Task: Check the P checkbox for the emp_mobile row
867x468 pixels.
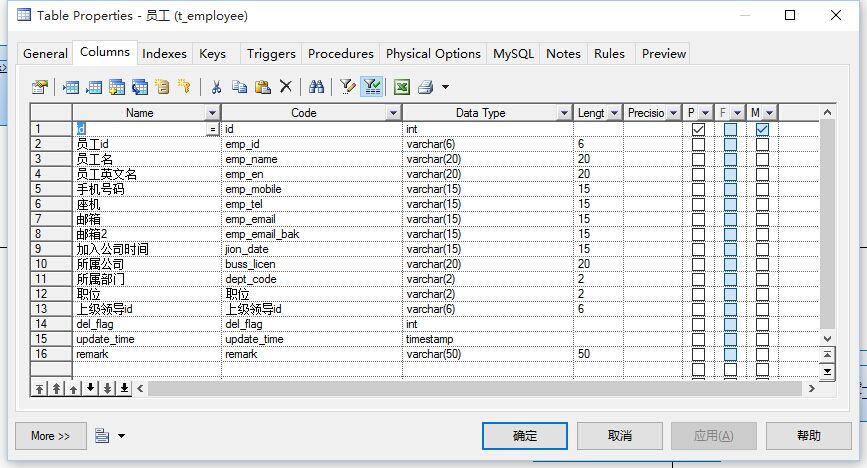Action: 698,189
